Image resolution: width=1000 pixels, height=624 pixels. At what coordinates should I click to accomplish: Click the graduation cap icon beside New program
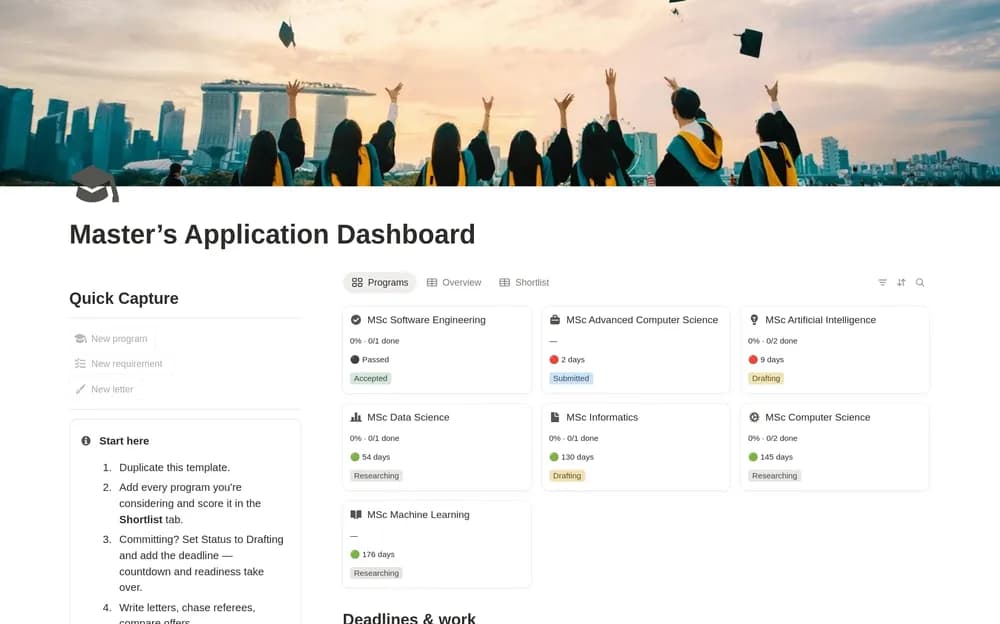point(80,338)
